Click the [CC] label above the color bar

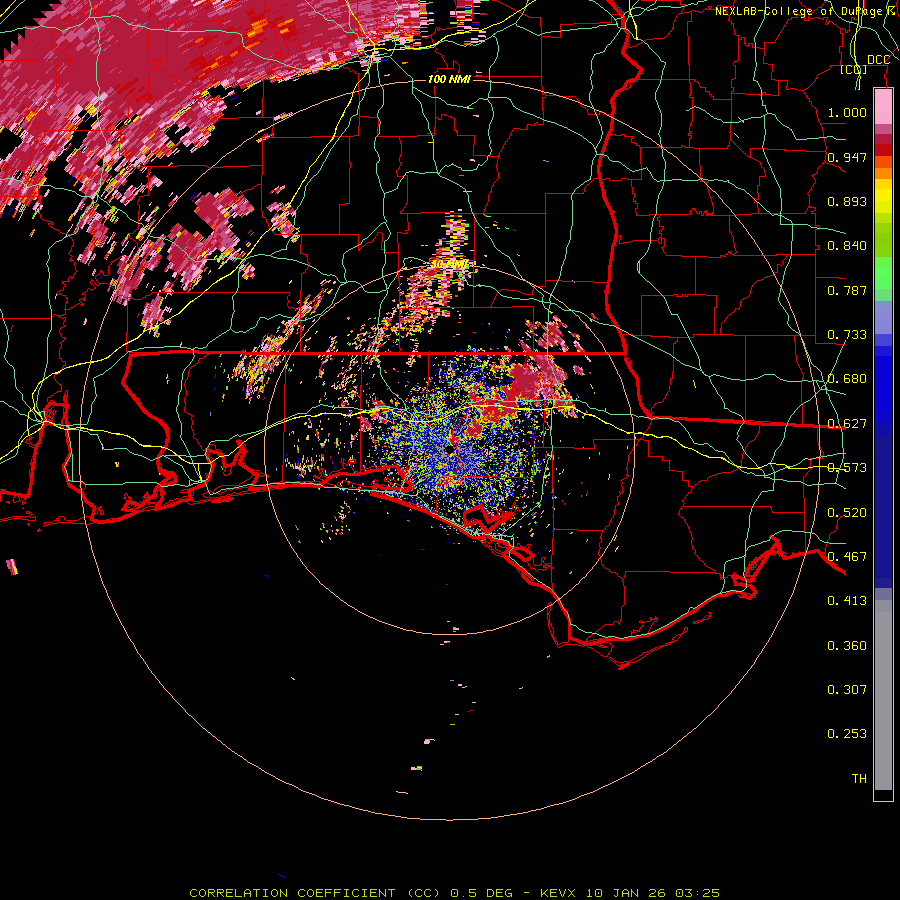click(854, 69)
